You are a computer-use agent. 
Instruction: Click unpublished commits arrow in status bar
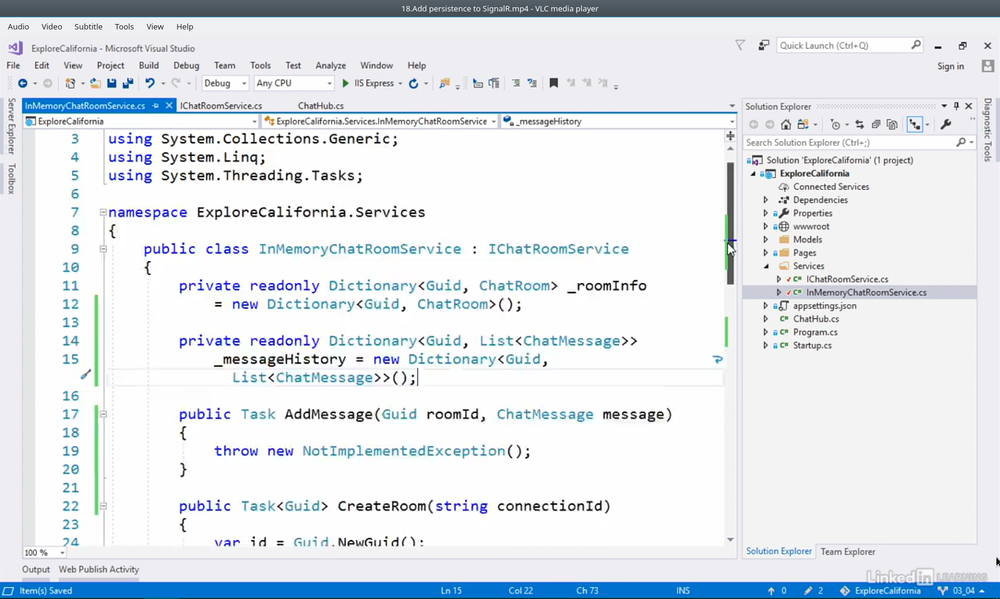pos(771,591)
